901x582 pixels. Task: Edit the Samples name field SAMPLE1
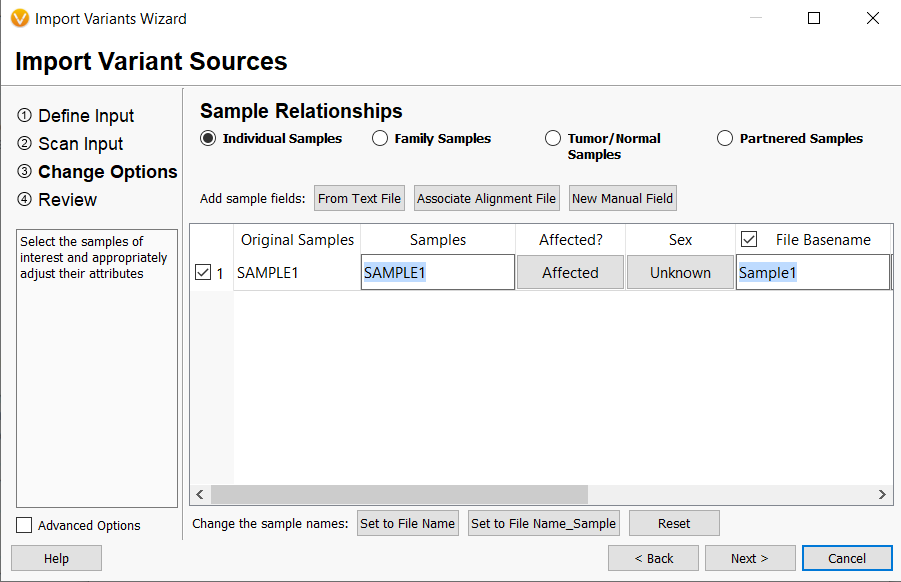click(438, 272)
